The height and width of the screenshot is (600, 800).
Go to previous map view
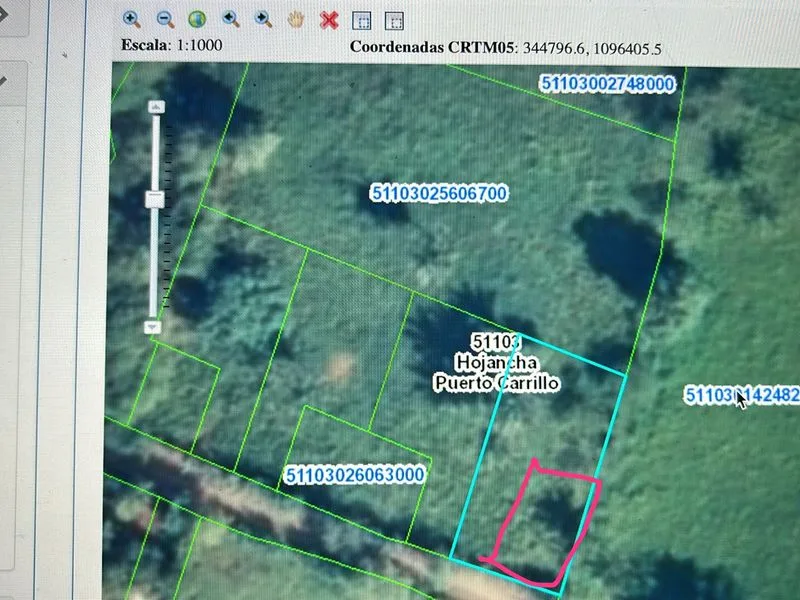coord(231,19)
